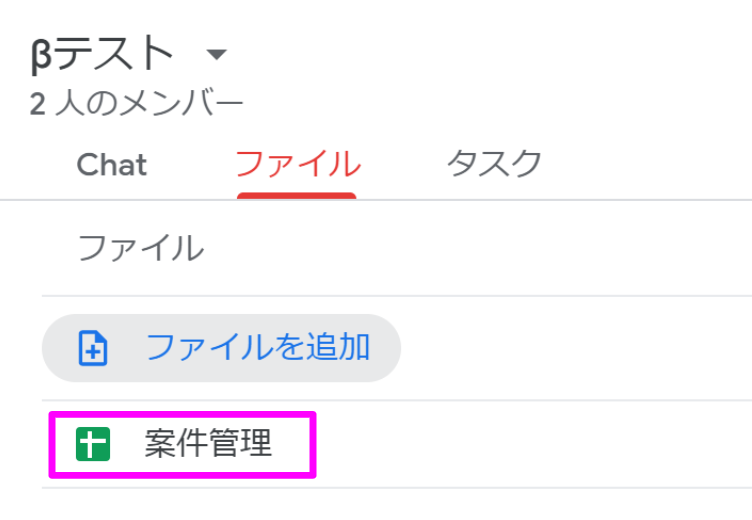Select the ファイル tab
The height and width of the screenshot is (520, 752).
click(297, 164)
